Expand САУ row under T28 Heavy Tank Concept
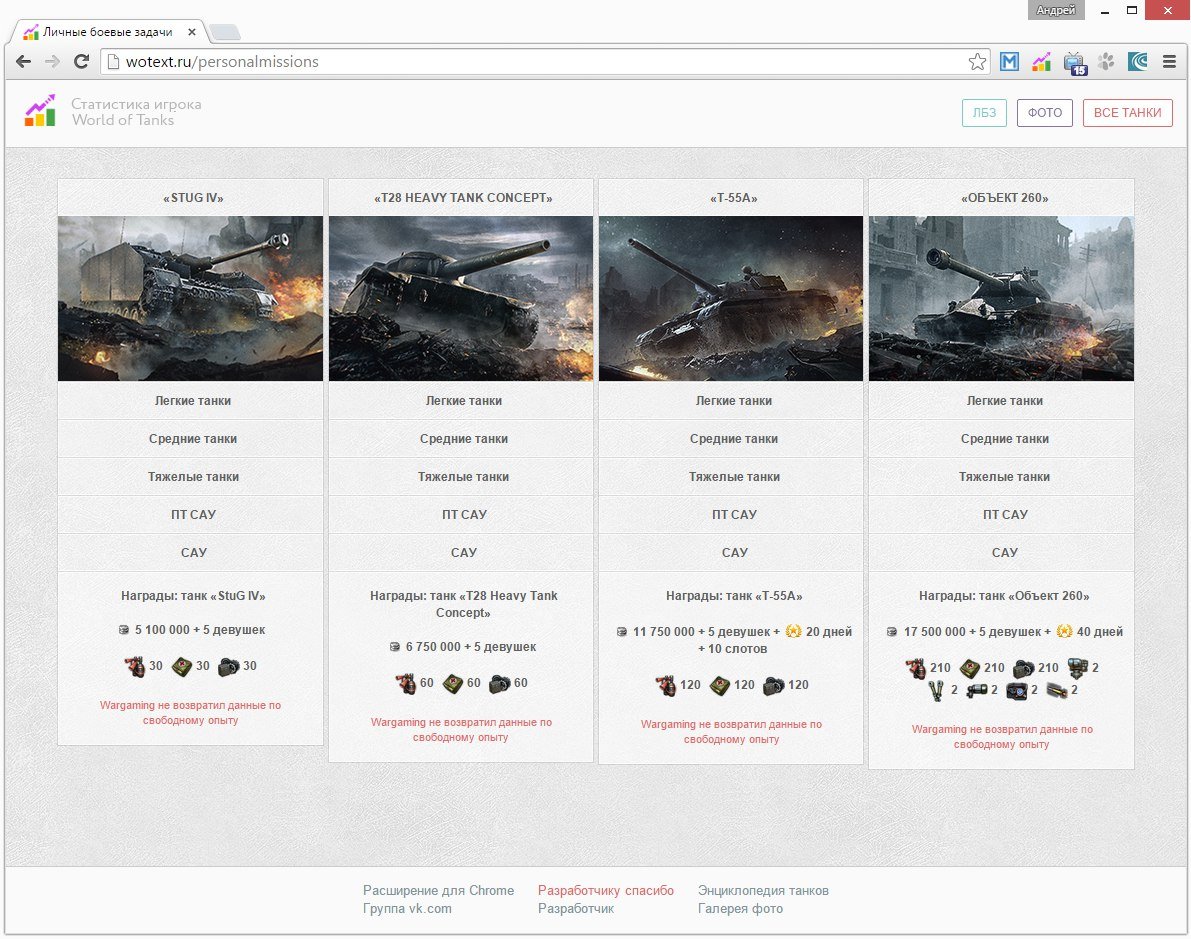The image size is (1191, 939). [x=461, y=552]
